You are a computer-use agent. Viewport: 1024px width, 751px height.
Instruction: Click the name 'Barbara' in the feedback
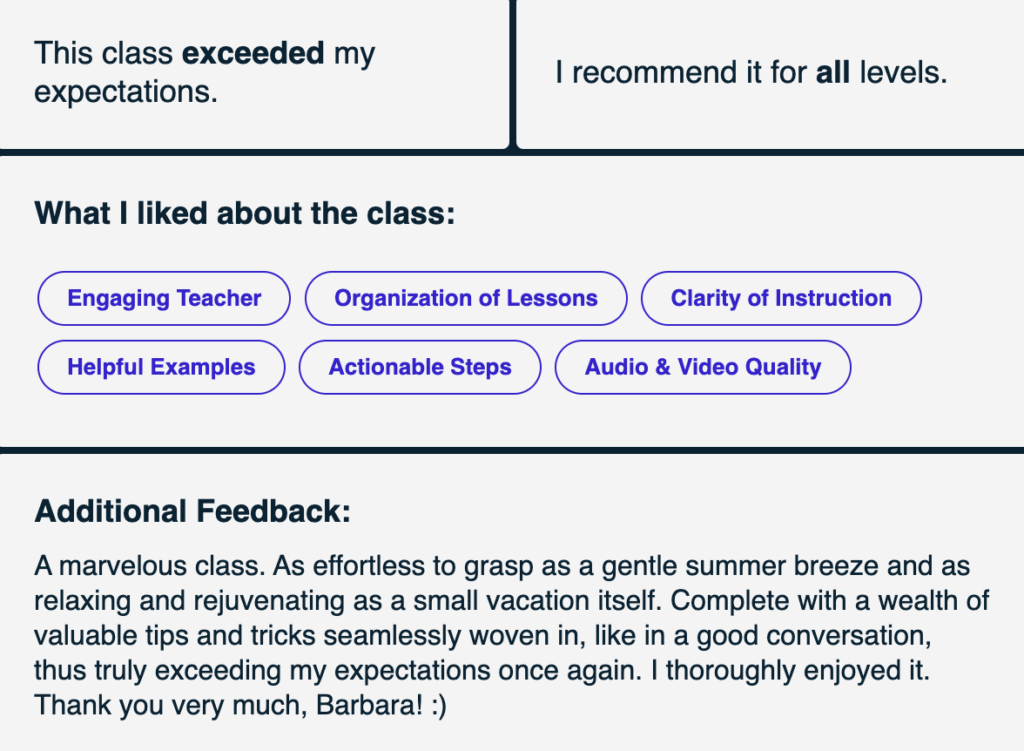point(370,705)
